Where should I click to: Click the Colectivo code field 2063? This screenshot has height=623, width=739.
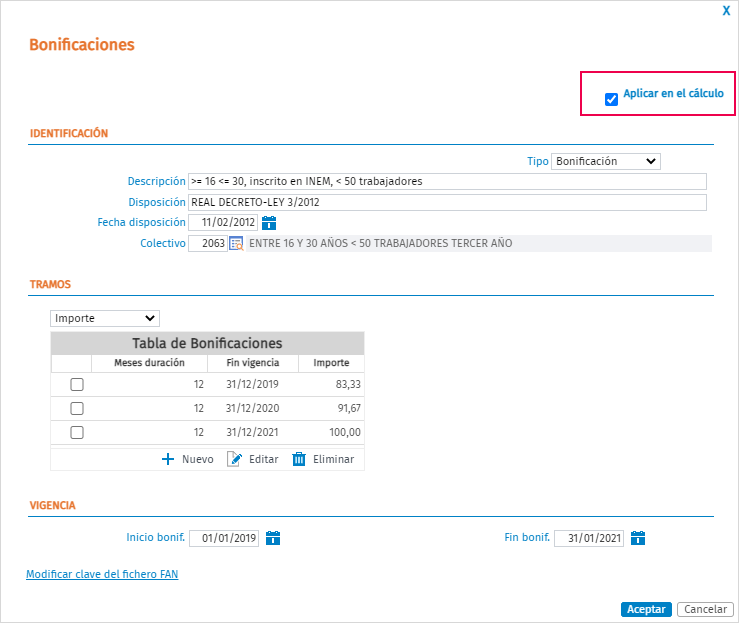pos(208,244)
